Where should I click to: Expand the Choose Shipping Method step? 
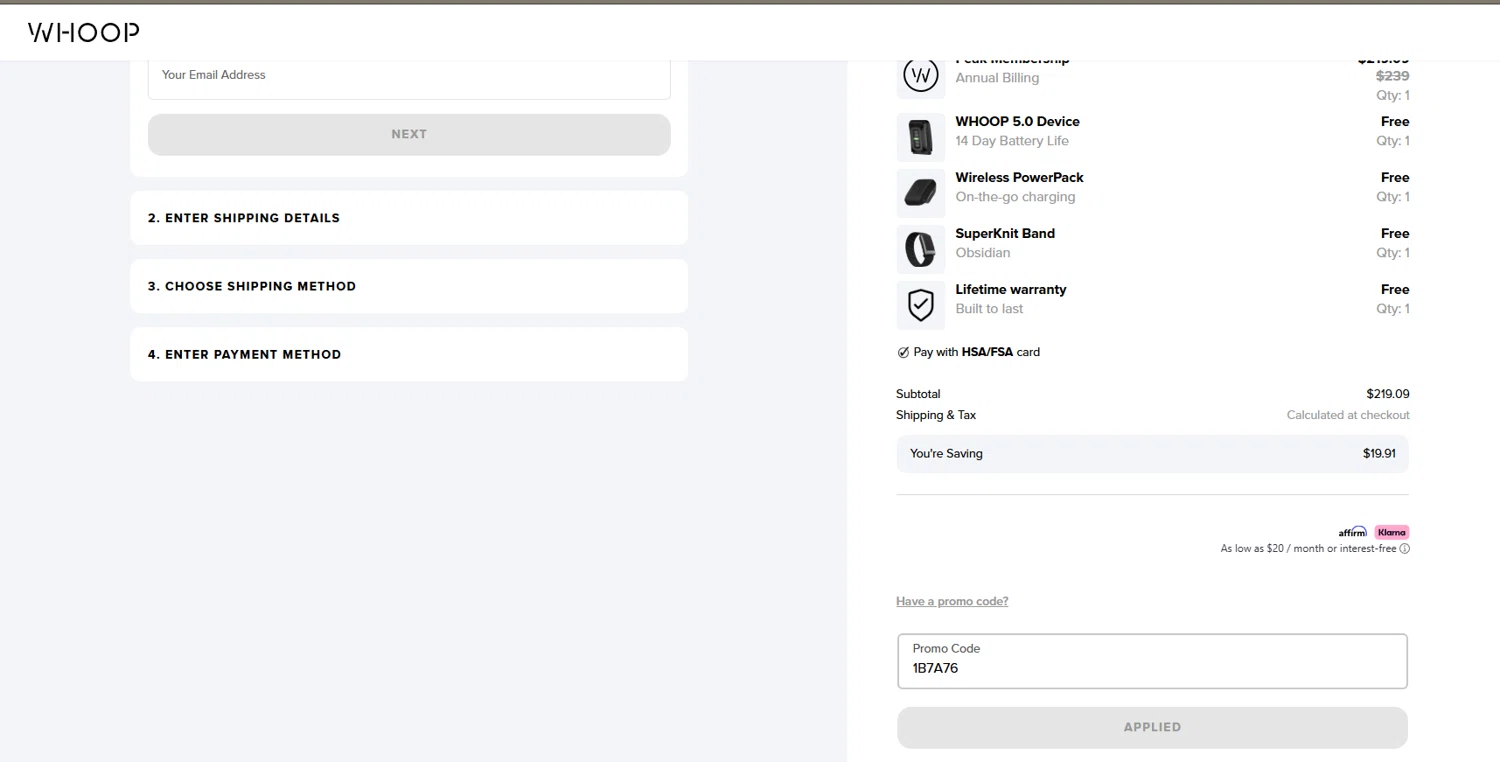coord(409,286)
